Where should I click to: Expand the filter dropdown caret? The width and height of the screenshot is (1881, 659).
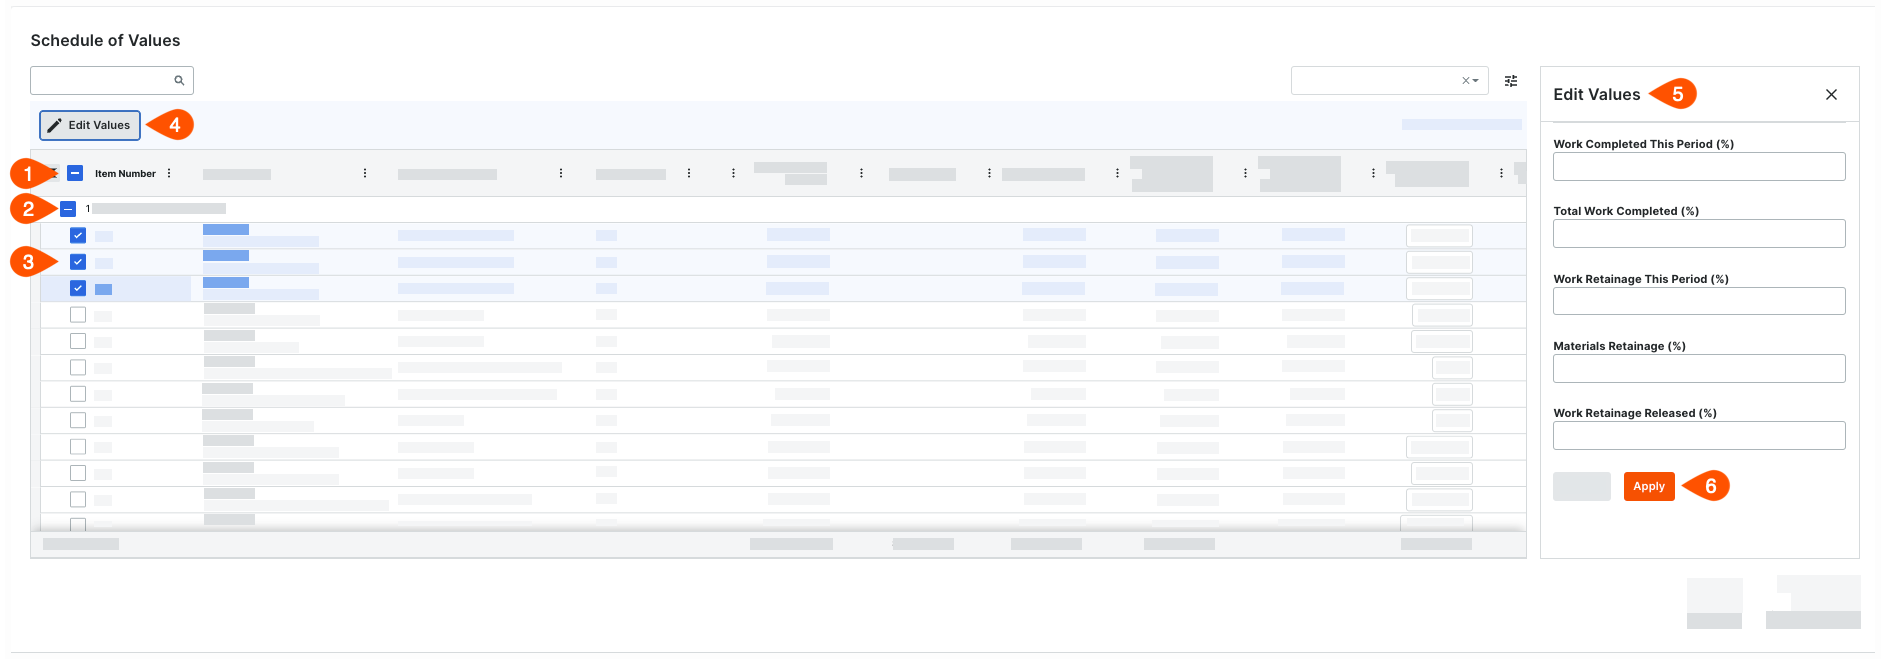pyautogui.click(x=1476, y=81)
